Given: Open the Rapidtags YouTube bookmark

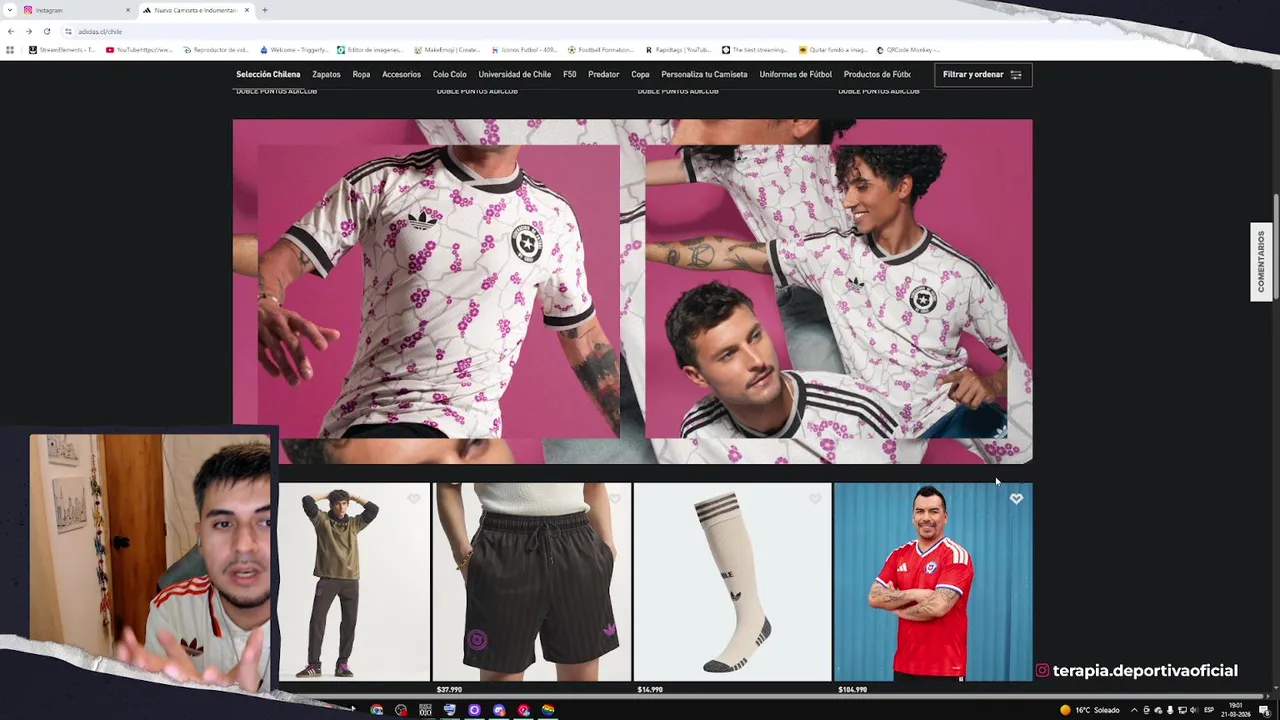Looking at the screenshot, I should pyautogui.click(x=678, y=50).
